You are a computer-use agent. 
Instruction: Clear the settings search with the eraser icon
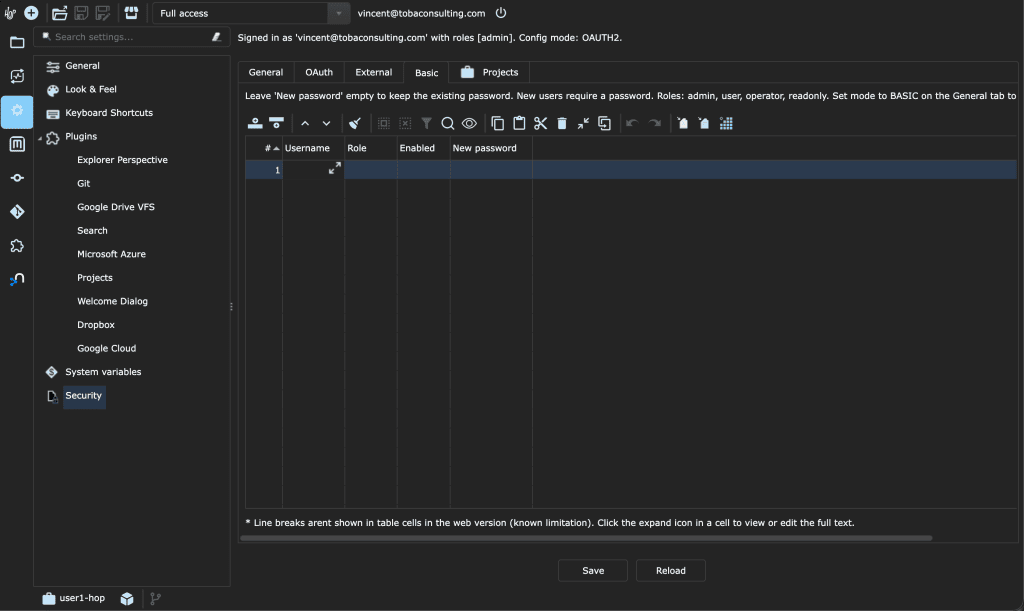pyautogui.click(x=217, y=37)
